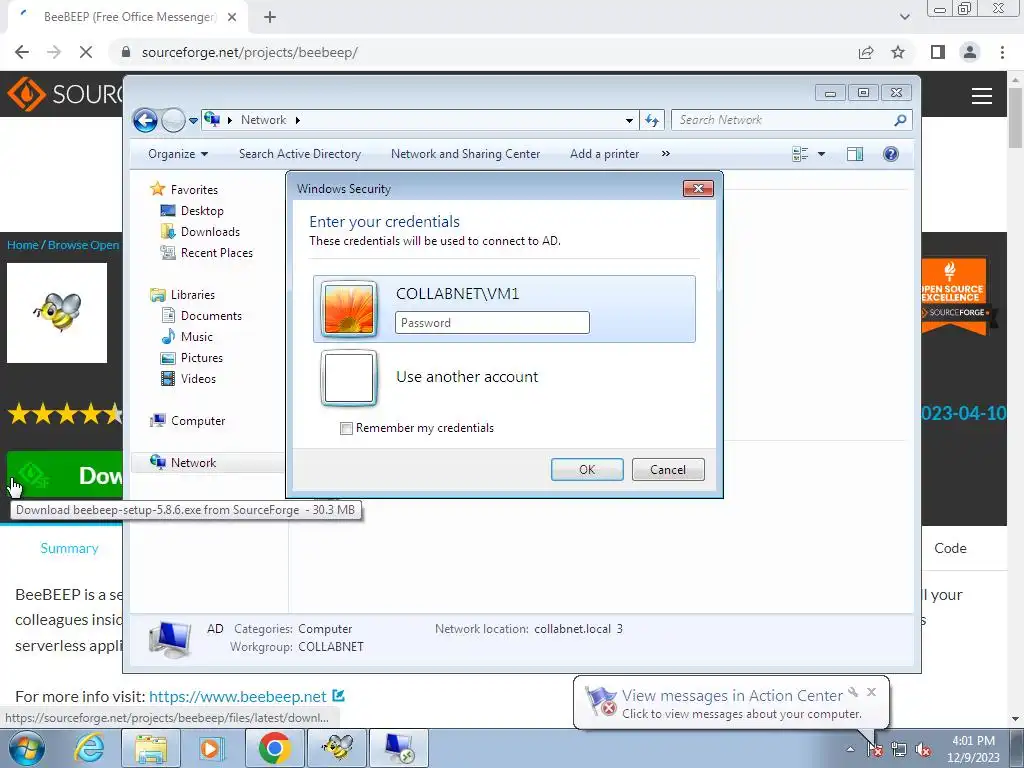Open Windows Media Player from taskbar

coord(211,748)
